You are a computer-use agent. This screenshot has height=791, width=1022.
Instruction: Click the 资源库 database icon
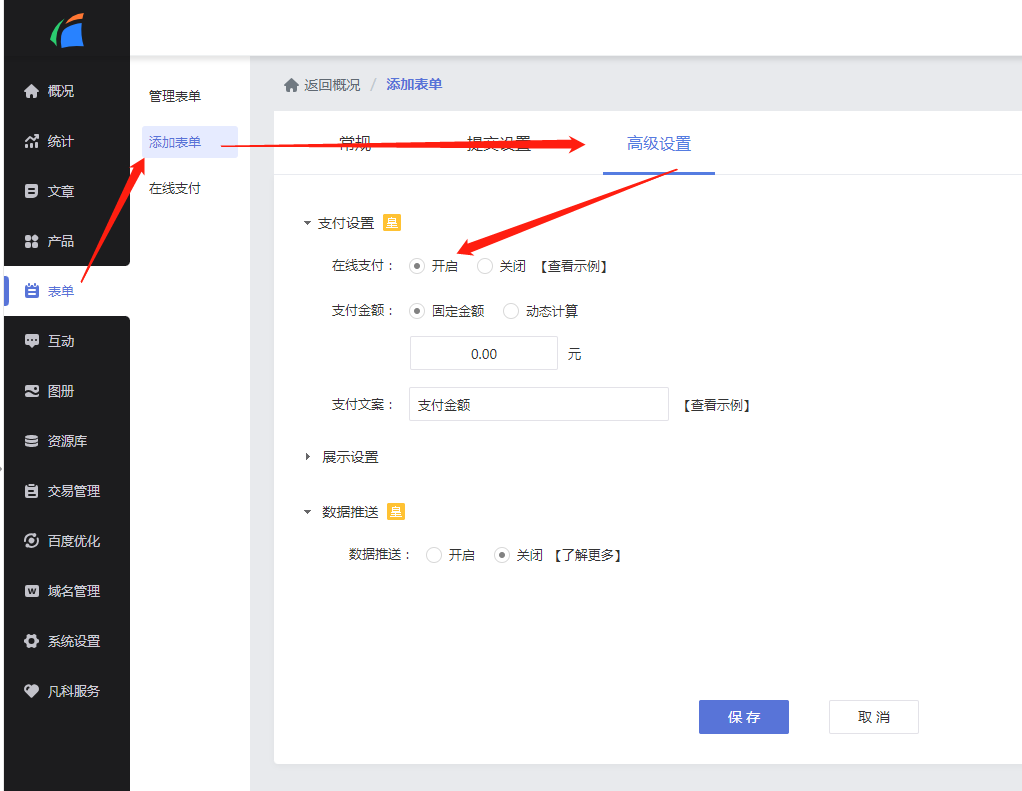(31, 441)
